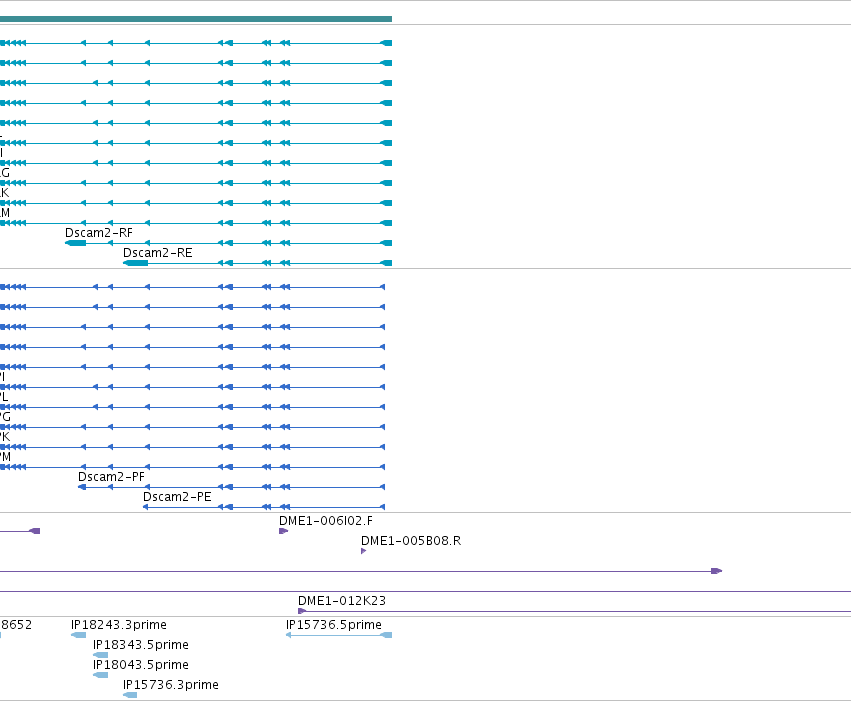
Task: Click the Dscam2-PF protein label
Action: 111,477
